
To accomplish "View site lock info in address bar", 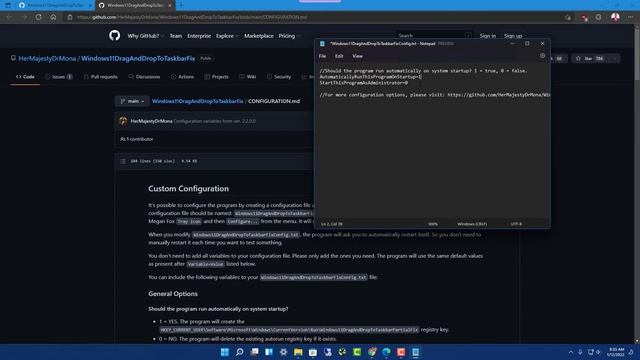I will click(70, 17).
